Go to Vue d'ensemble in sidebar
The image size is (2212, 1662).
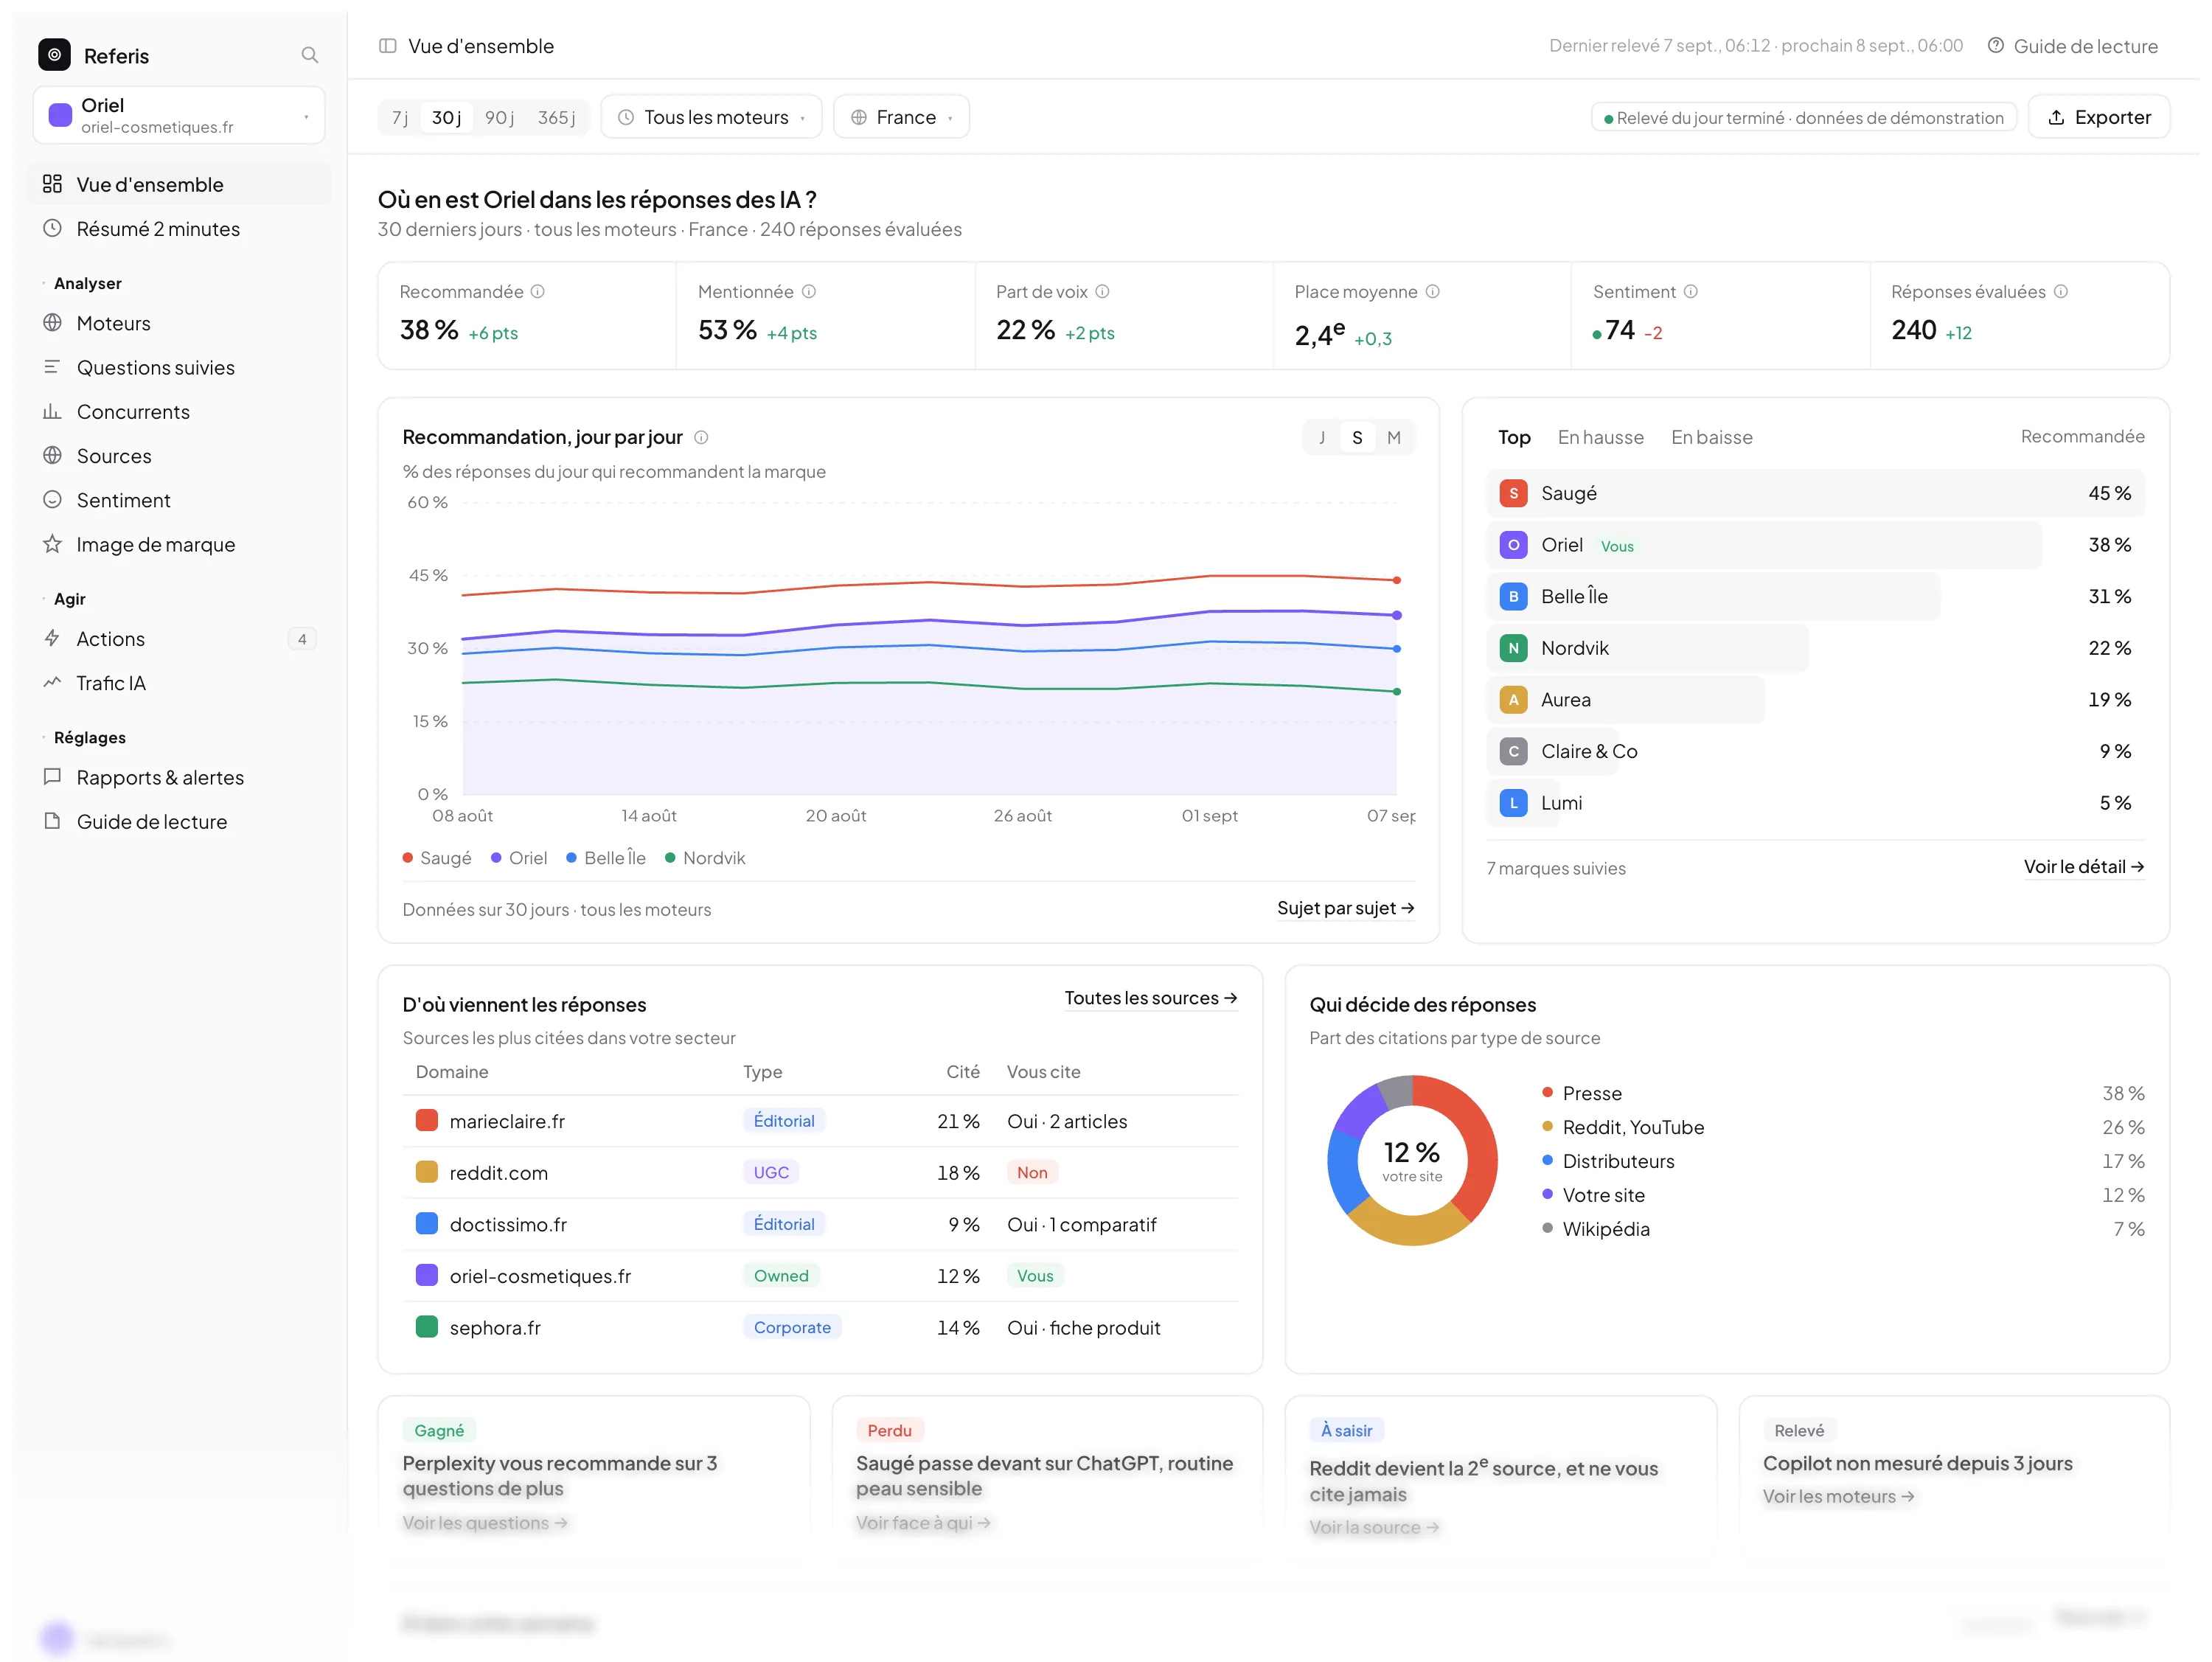179,184
